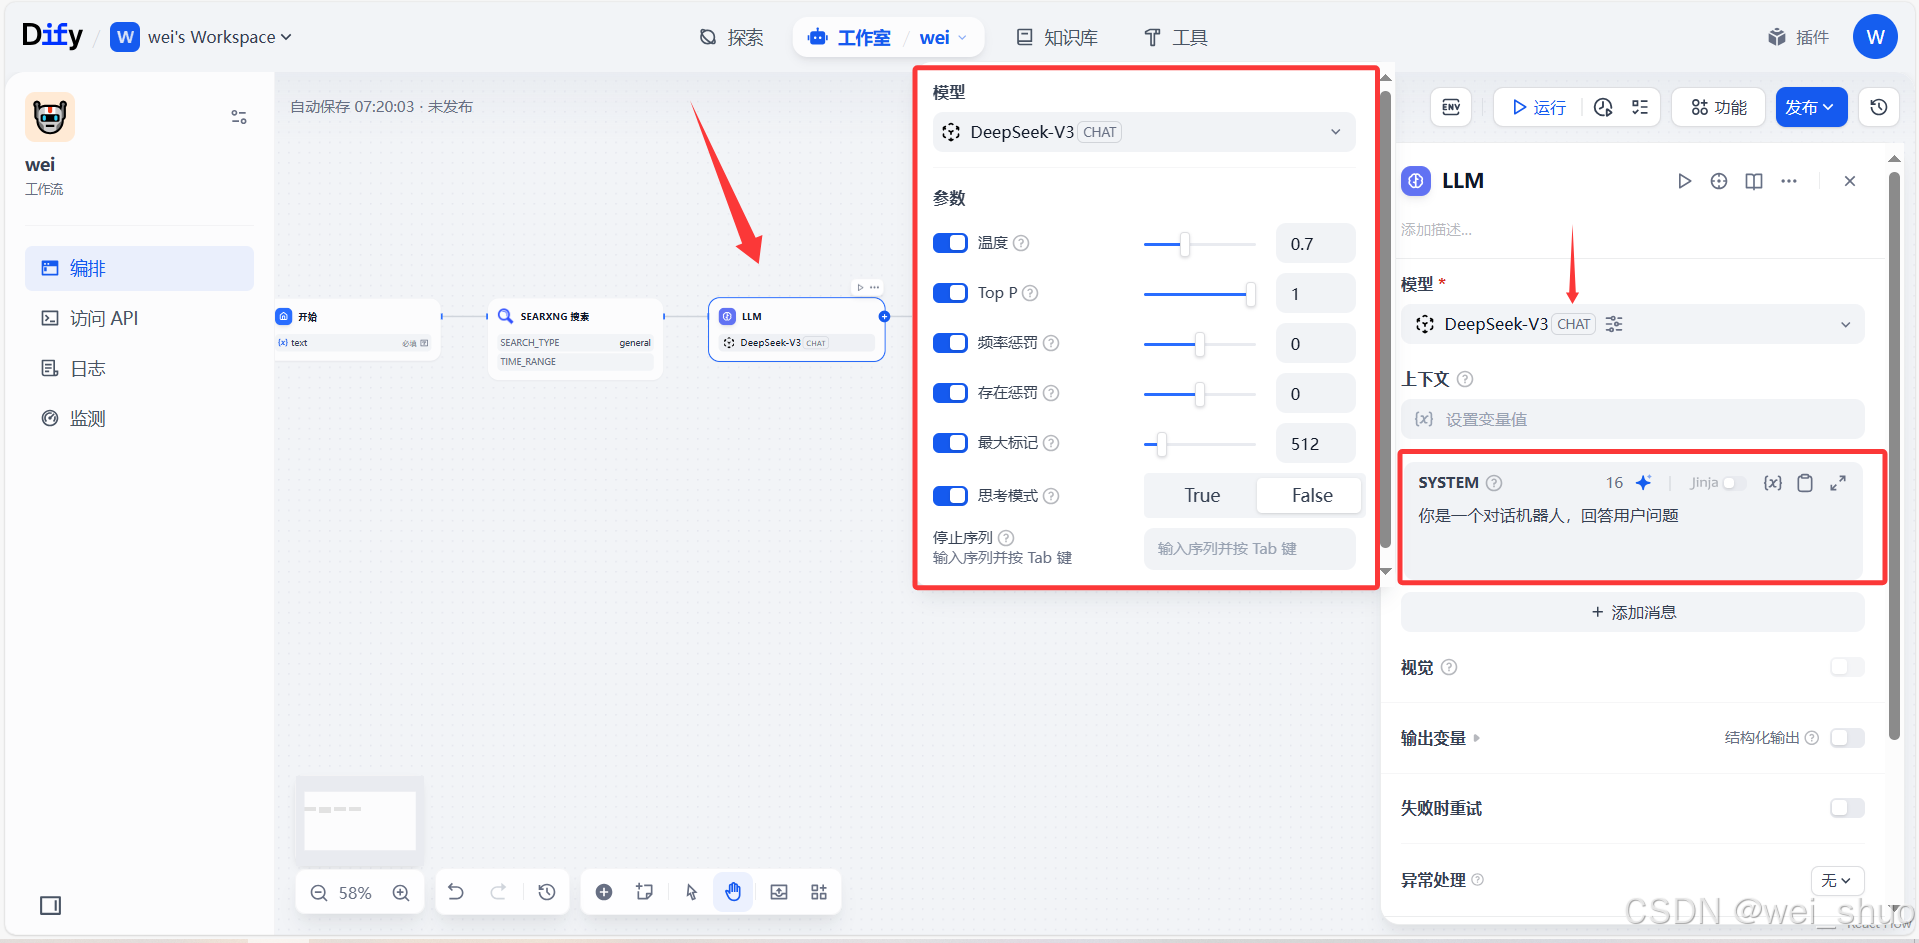Viewport: 1919px width, 943px height.
Task: Click the 最大标记 max tokens slider handle
Action: (1161, 444)
